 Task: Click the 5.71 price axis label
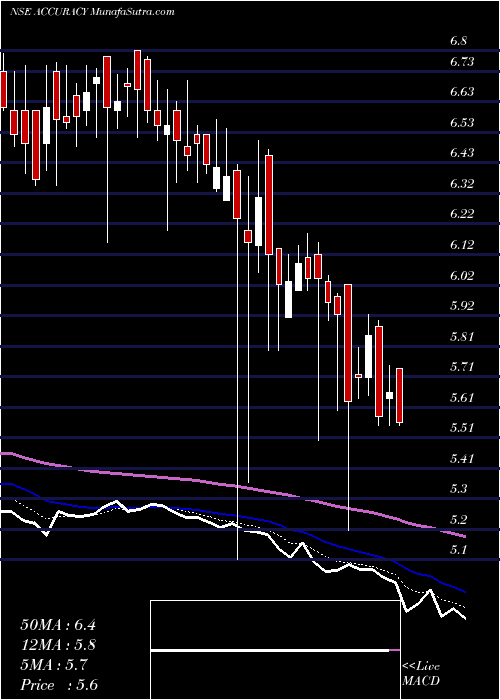pos(462,367)
